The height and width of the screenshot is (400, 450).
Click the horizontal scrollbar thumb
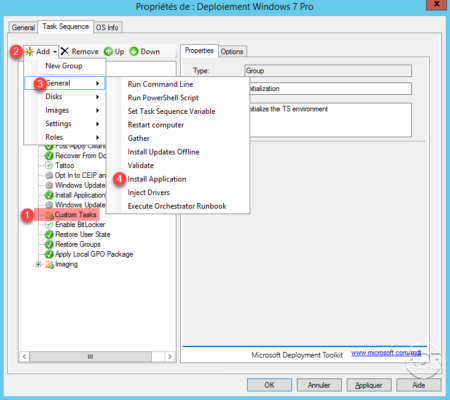point(90,357)
